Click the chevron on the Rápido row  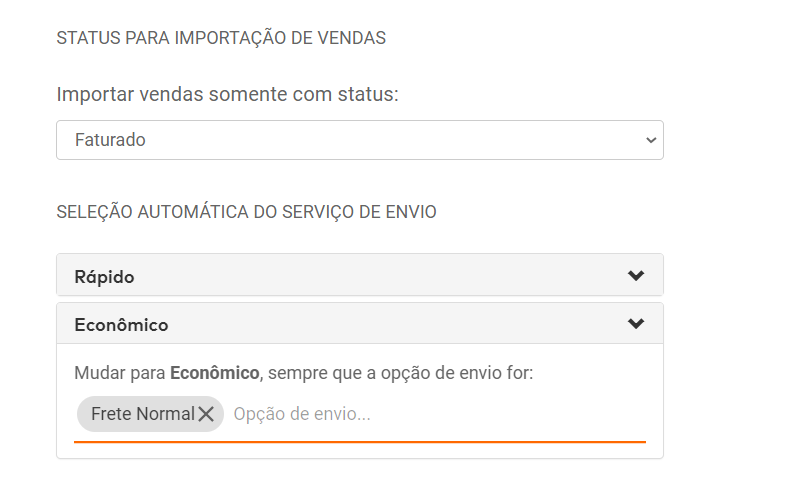636,276
